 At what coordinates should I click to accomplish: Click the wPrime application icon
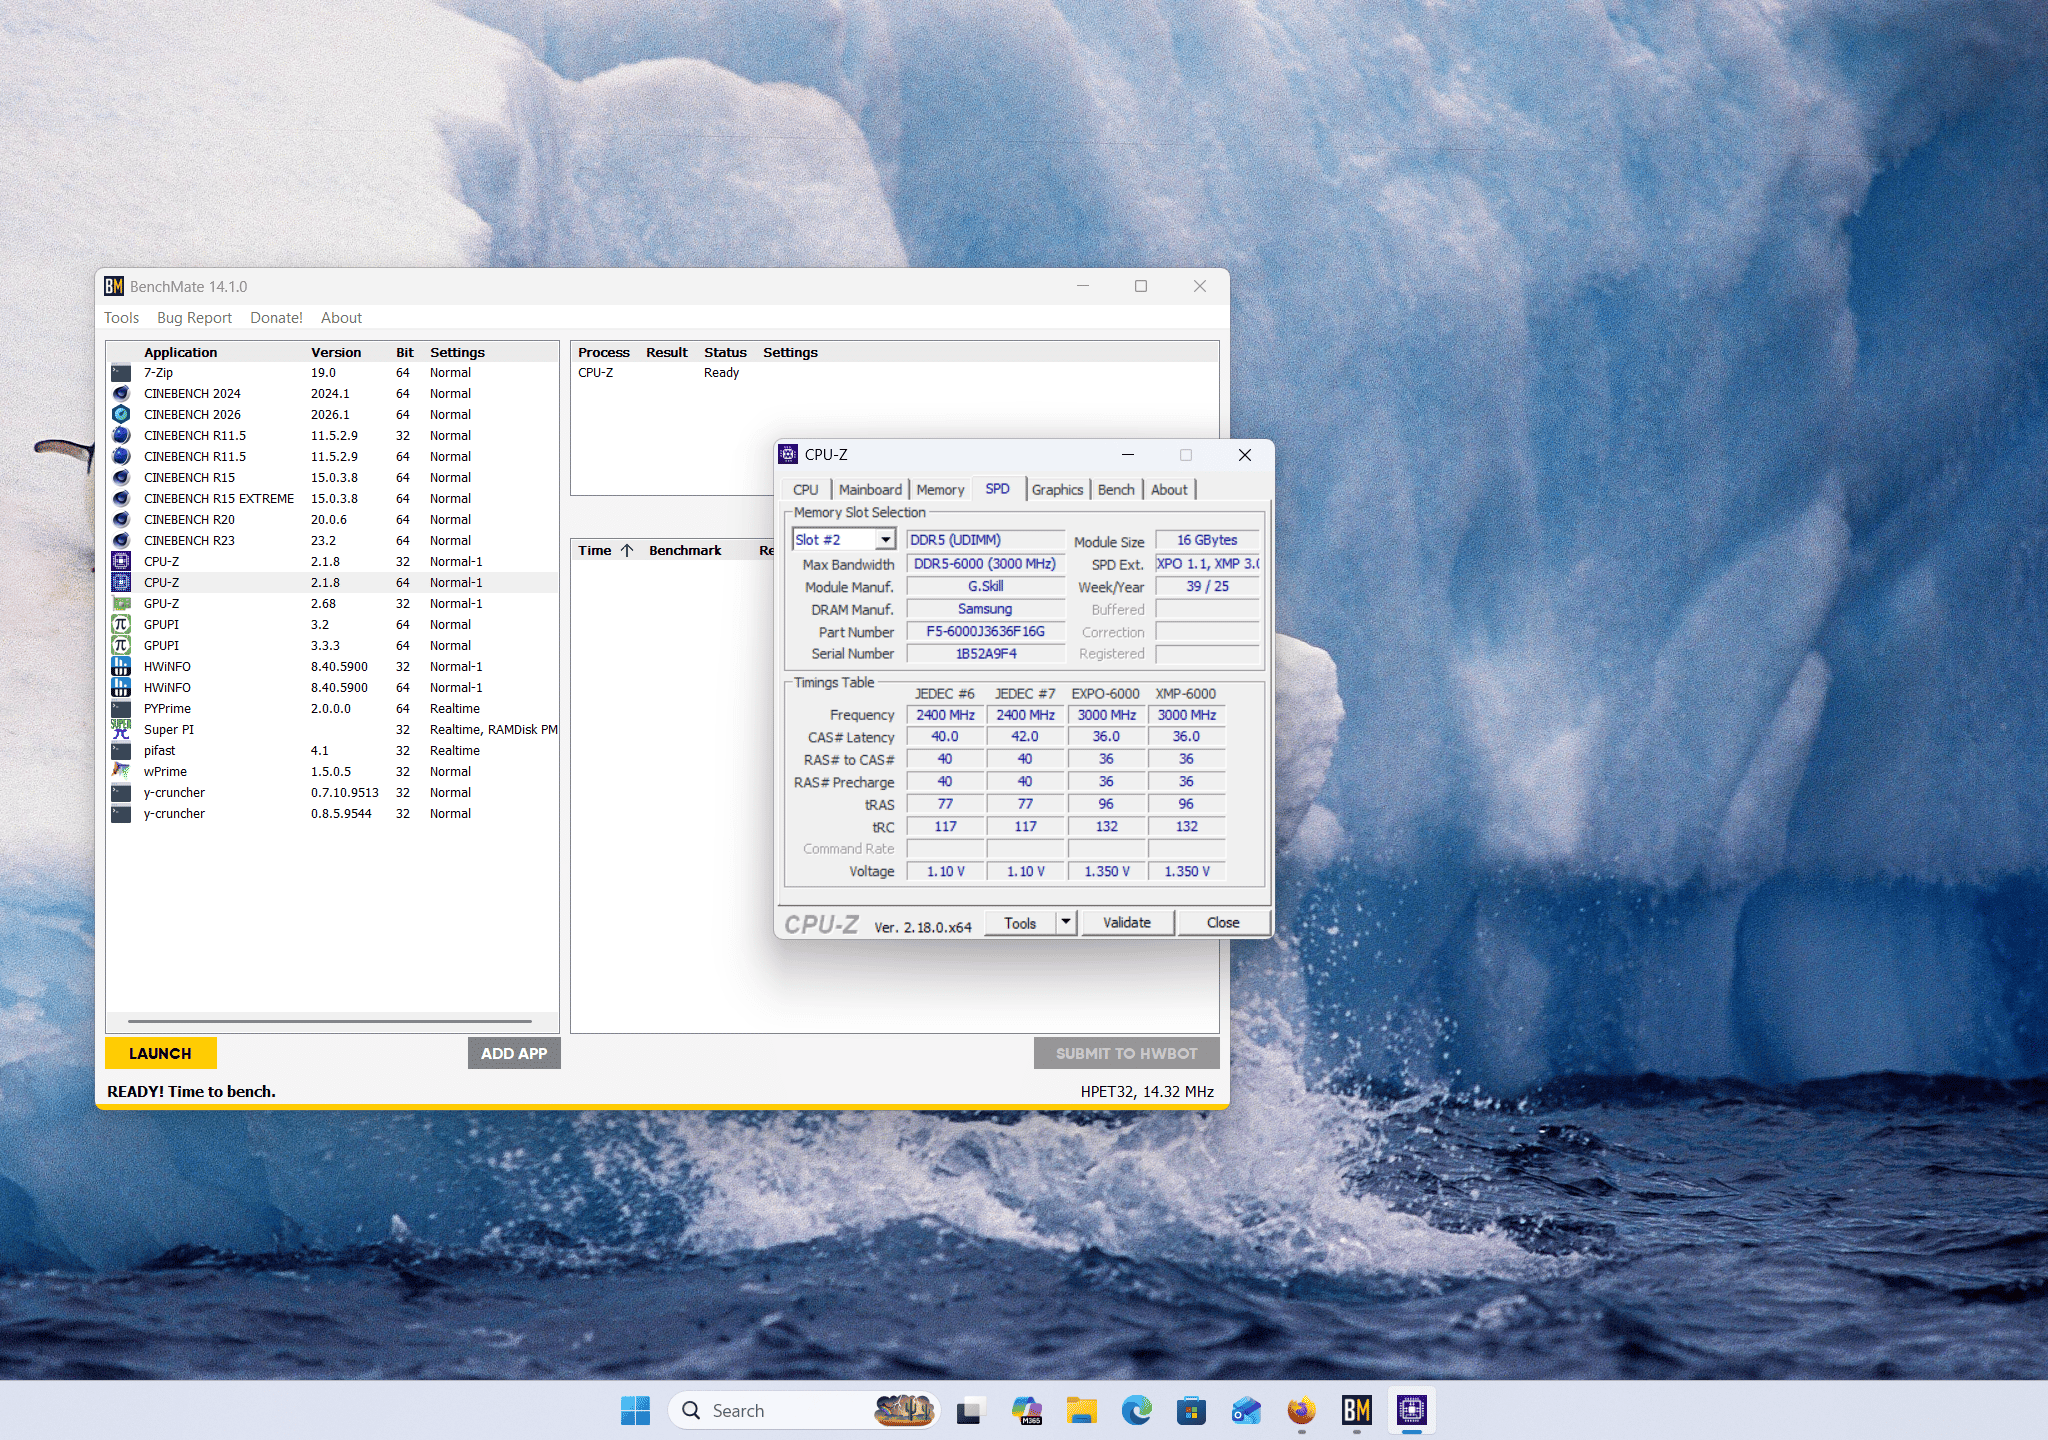click(121, 771)
